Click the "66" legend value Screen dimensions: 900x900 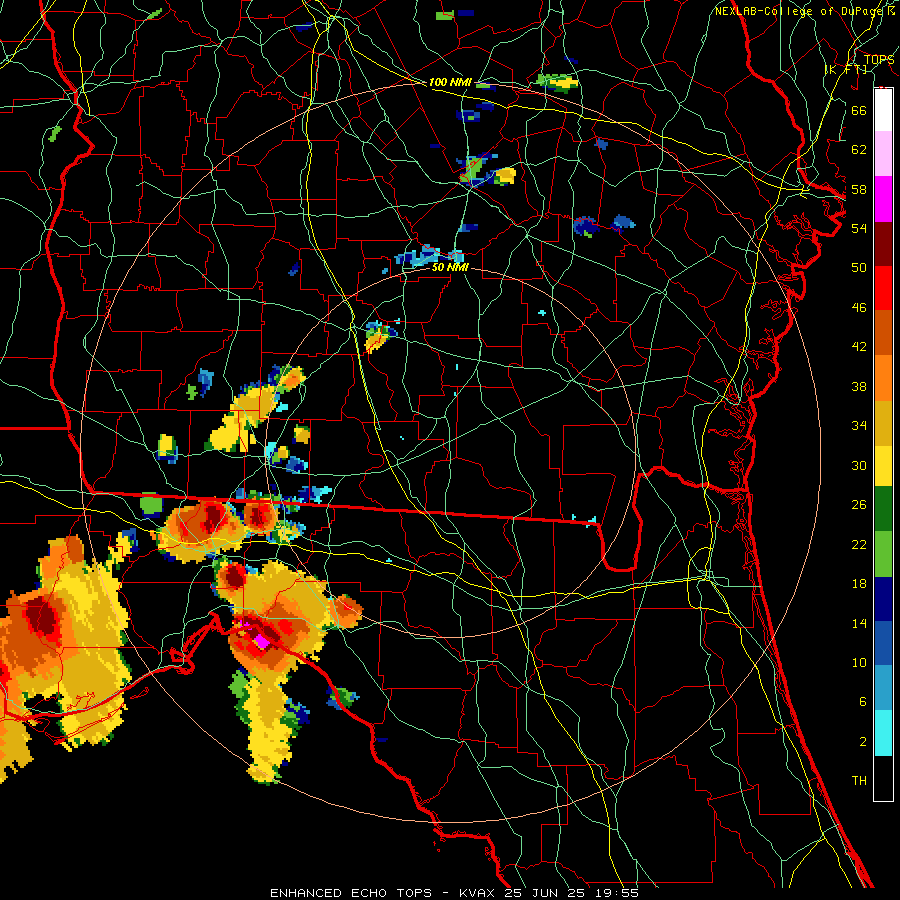click(x=859, y=110)
